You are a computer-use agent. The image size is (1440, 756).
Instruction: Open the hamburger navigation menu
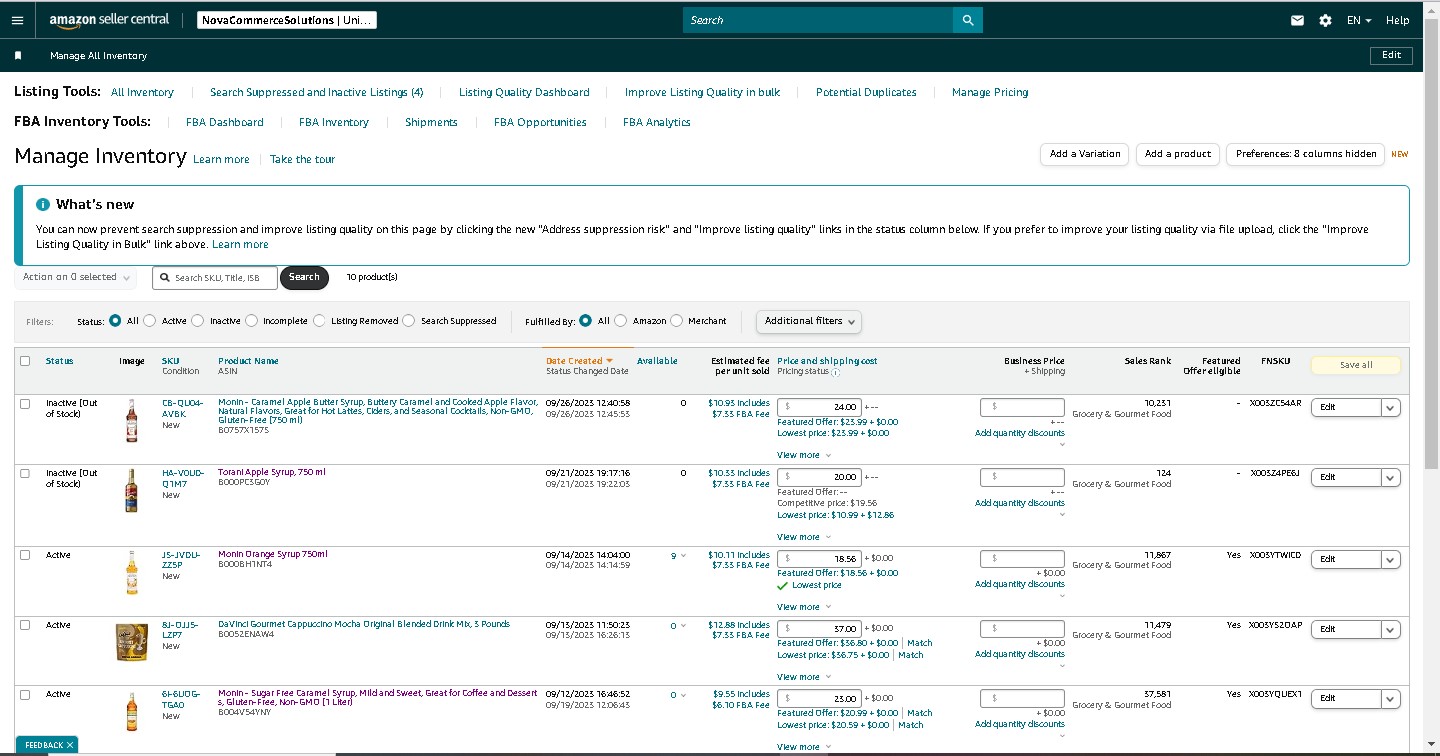click(x=17, y=20)
